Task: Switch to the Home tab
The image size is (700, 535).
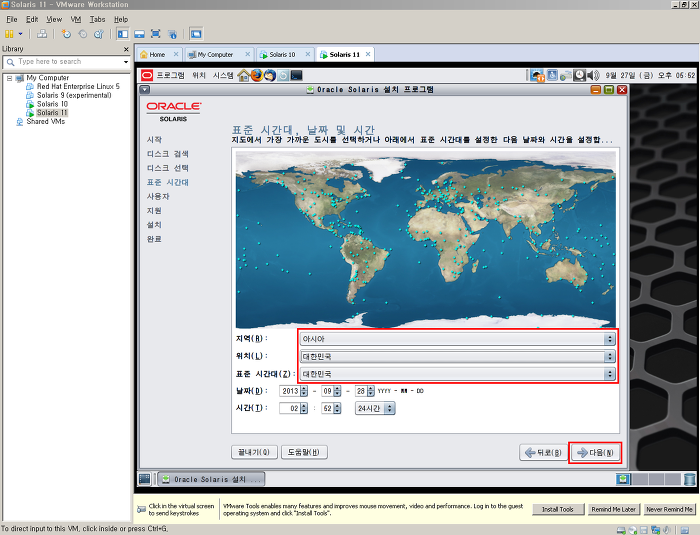Action: tap(157, 54)
